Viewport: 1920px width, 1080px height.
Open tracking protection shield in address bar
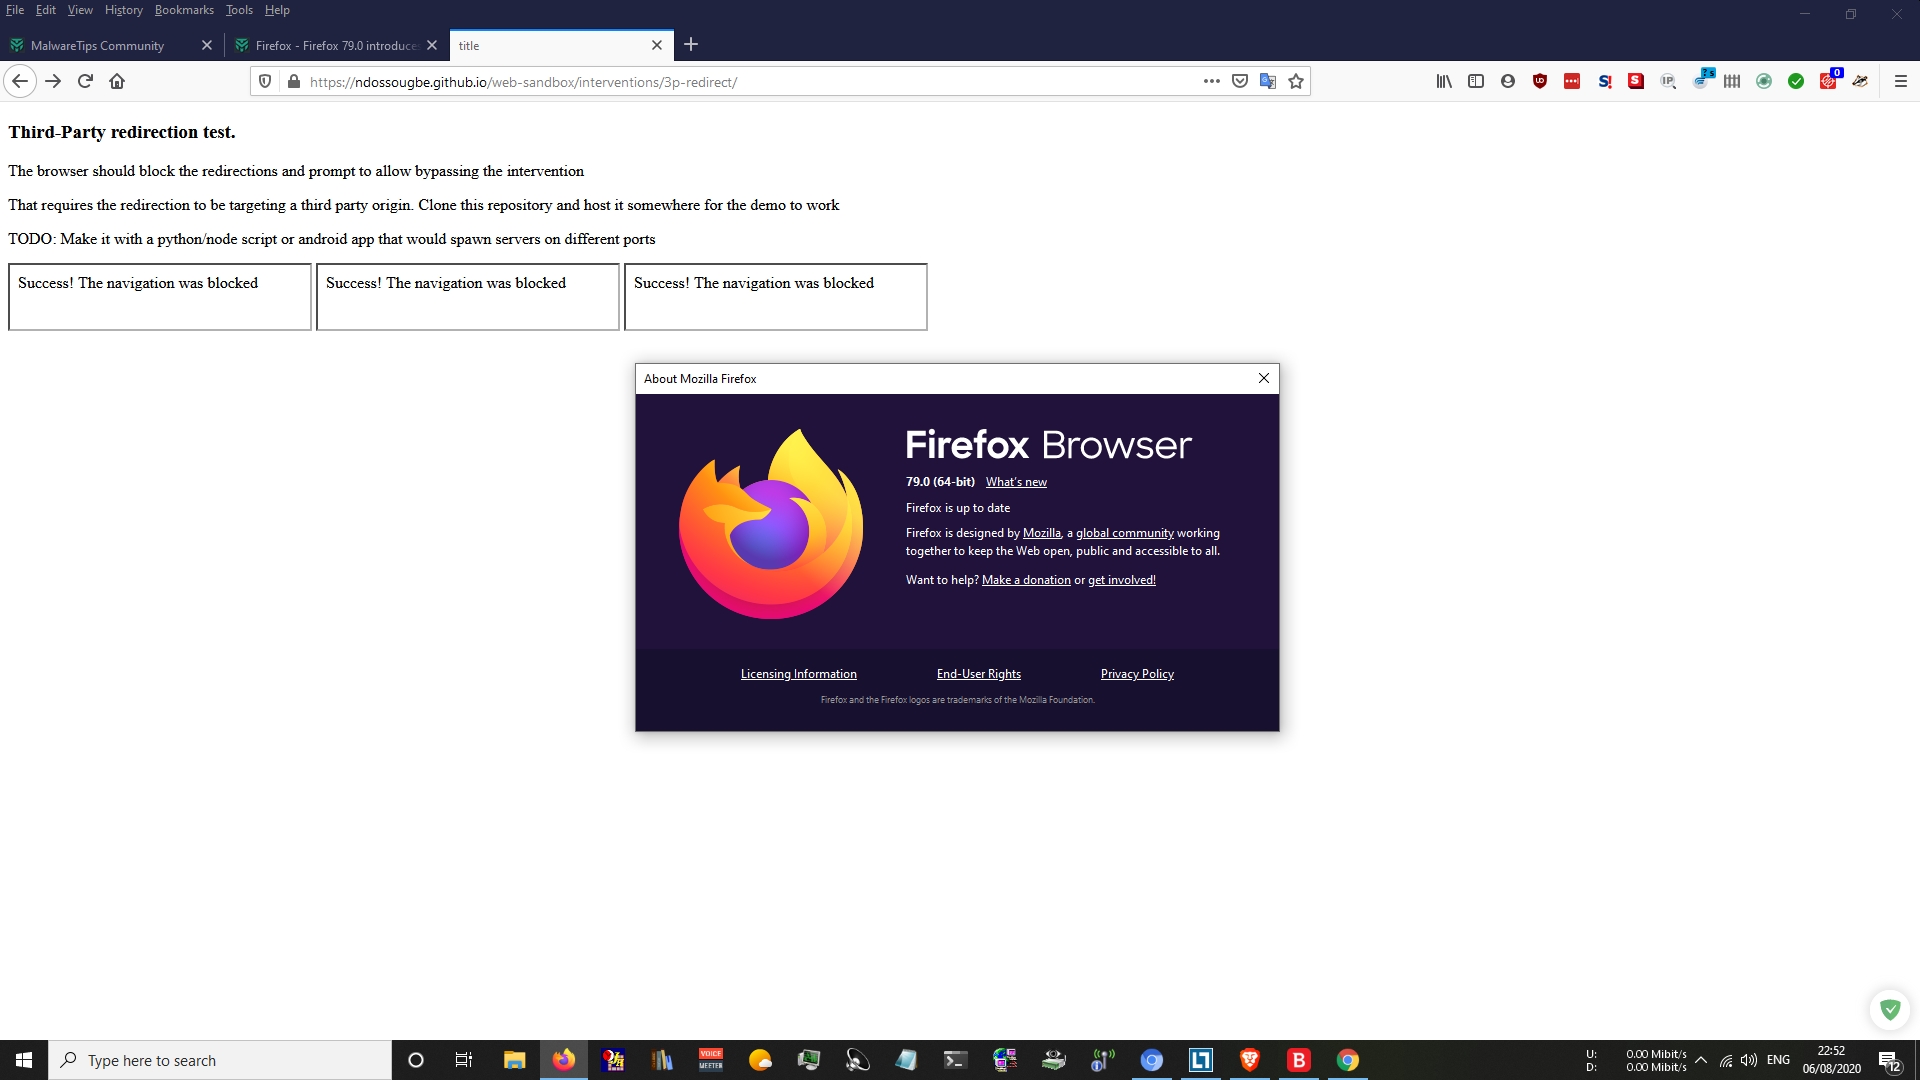pyautogui.click(x=265, y=82)
